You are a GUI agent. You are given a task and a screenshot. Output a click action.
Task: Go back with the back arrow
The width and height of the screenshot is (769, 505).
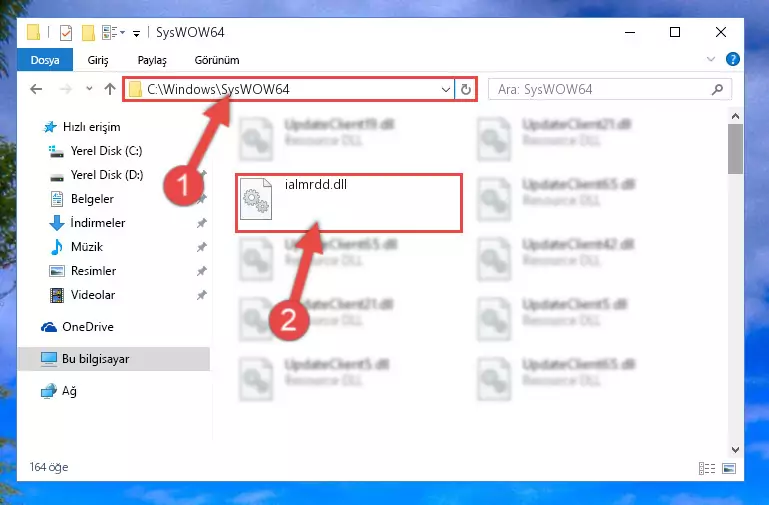point(36,89)
